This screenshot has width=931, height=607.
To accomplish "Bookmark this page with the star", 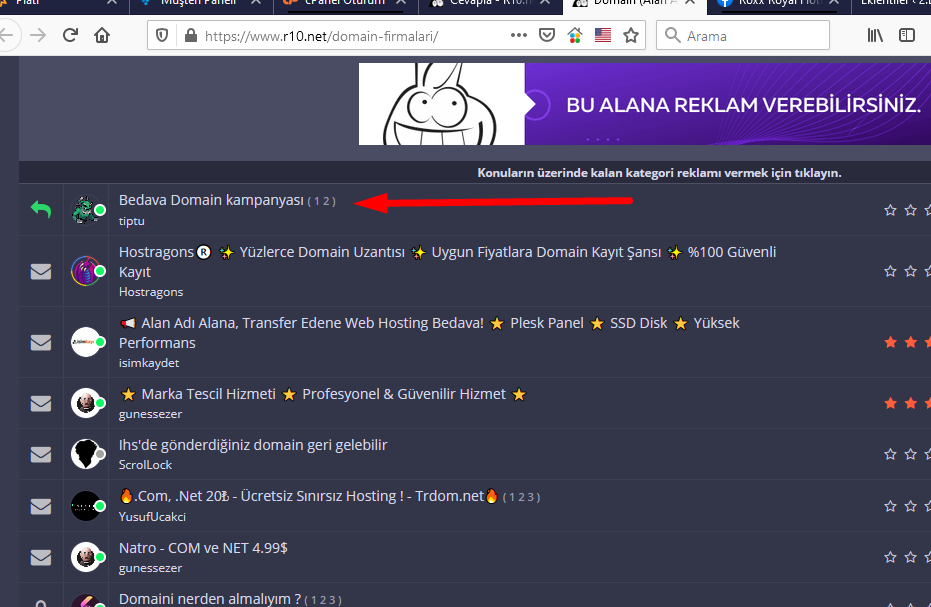I will pyautogui.click(x=631, y=36).
